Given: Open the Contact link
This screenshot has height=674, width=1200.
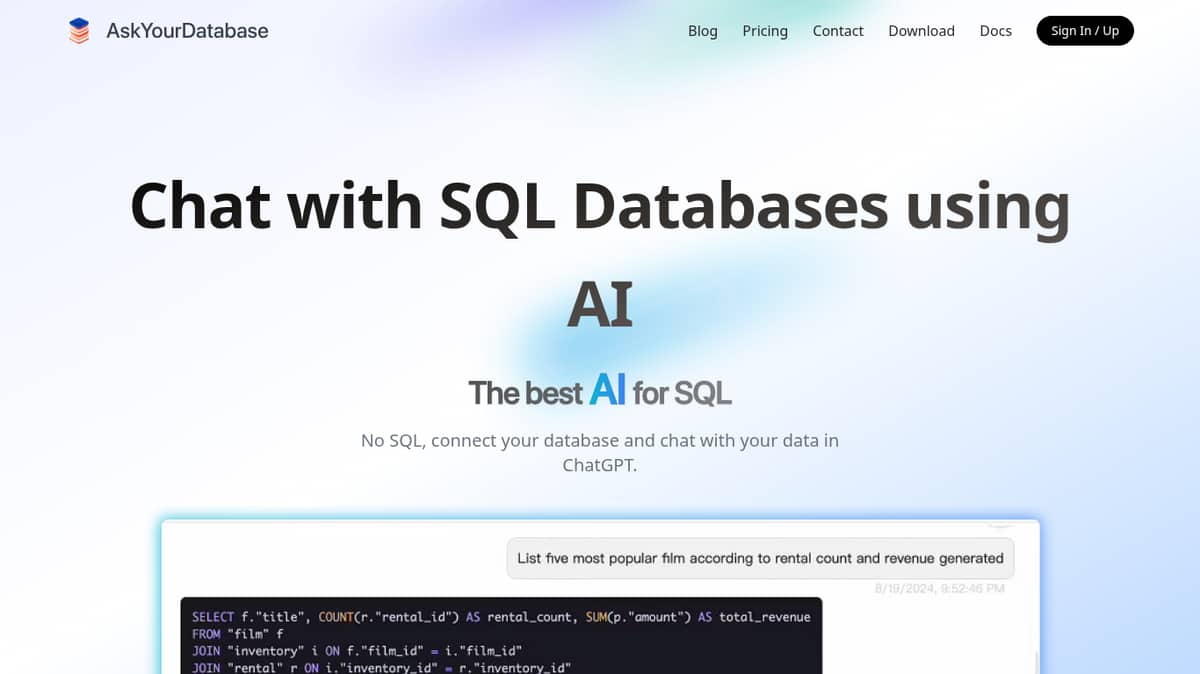Looking at the screenshot, I should [838, 31].
